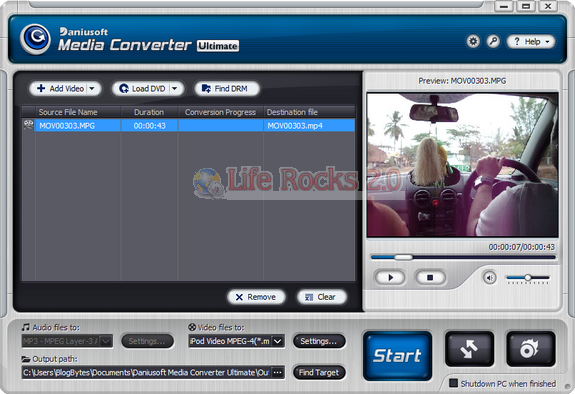The height and width of the screenshot is (394, 575).
Task: Click the Conversion Progress column header
Action: (x=220, y=112)
